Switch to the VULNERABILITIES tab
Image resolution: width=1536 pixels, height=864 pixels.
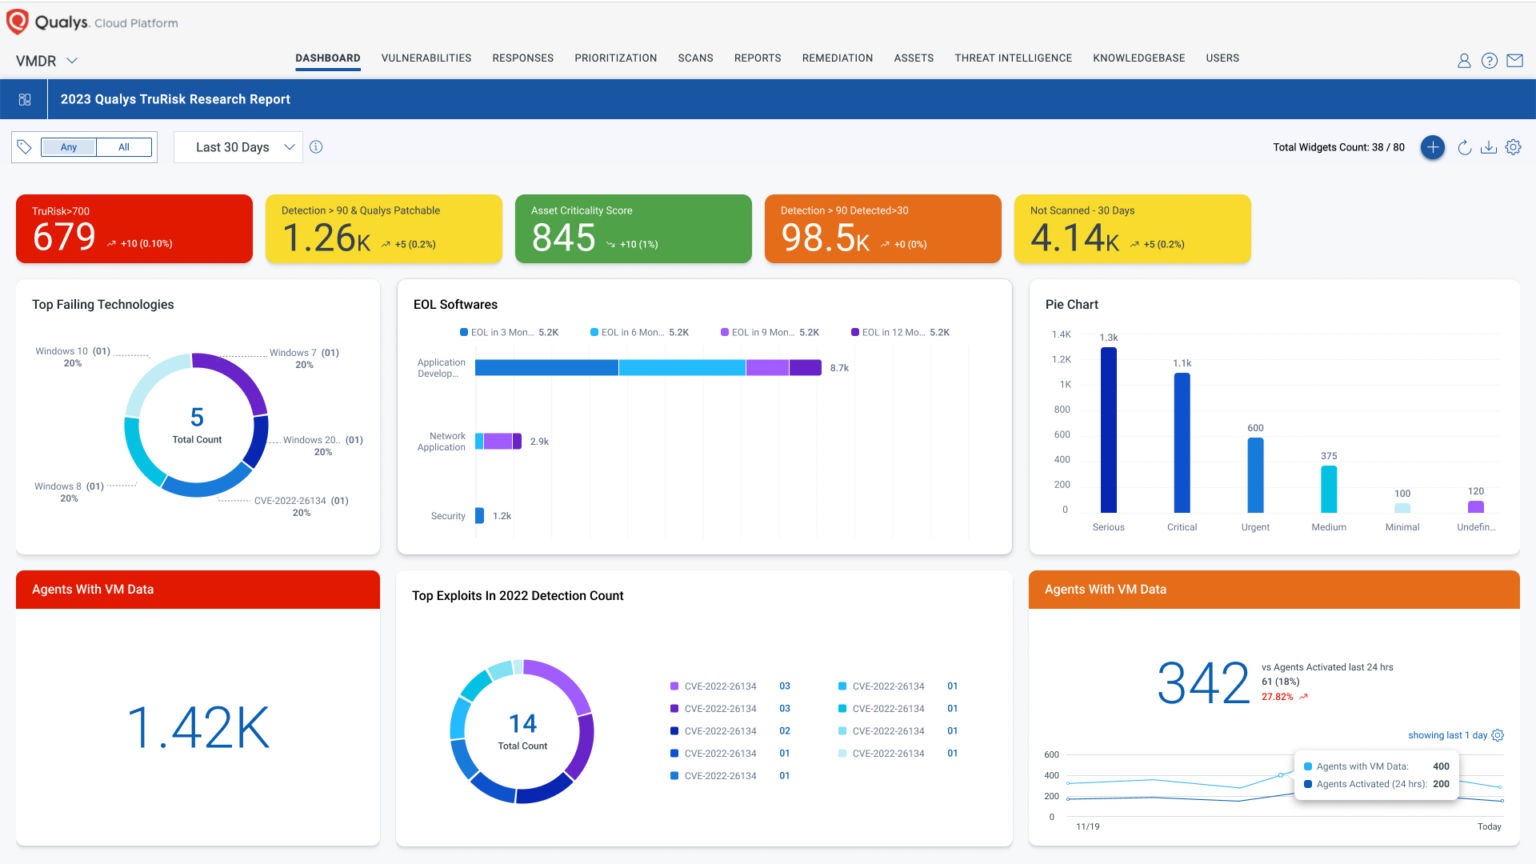click(x=426, y=57)
